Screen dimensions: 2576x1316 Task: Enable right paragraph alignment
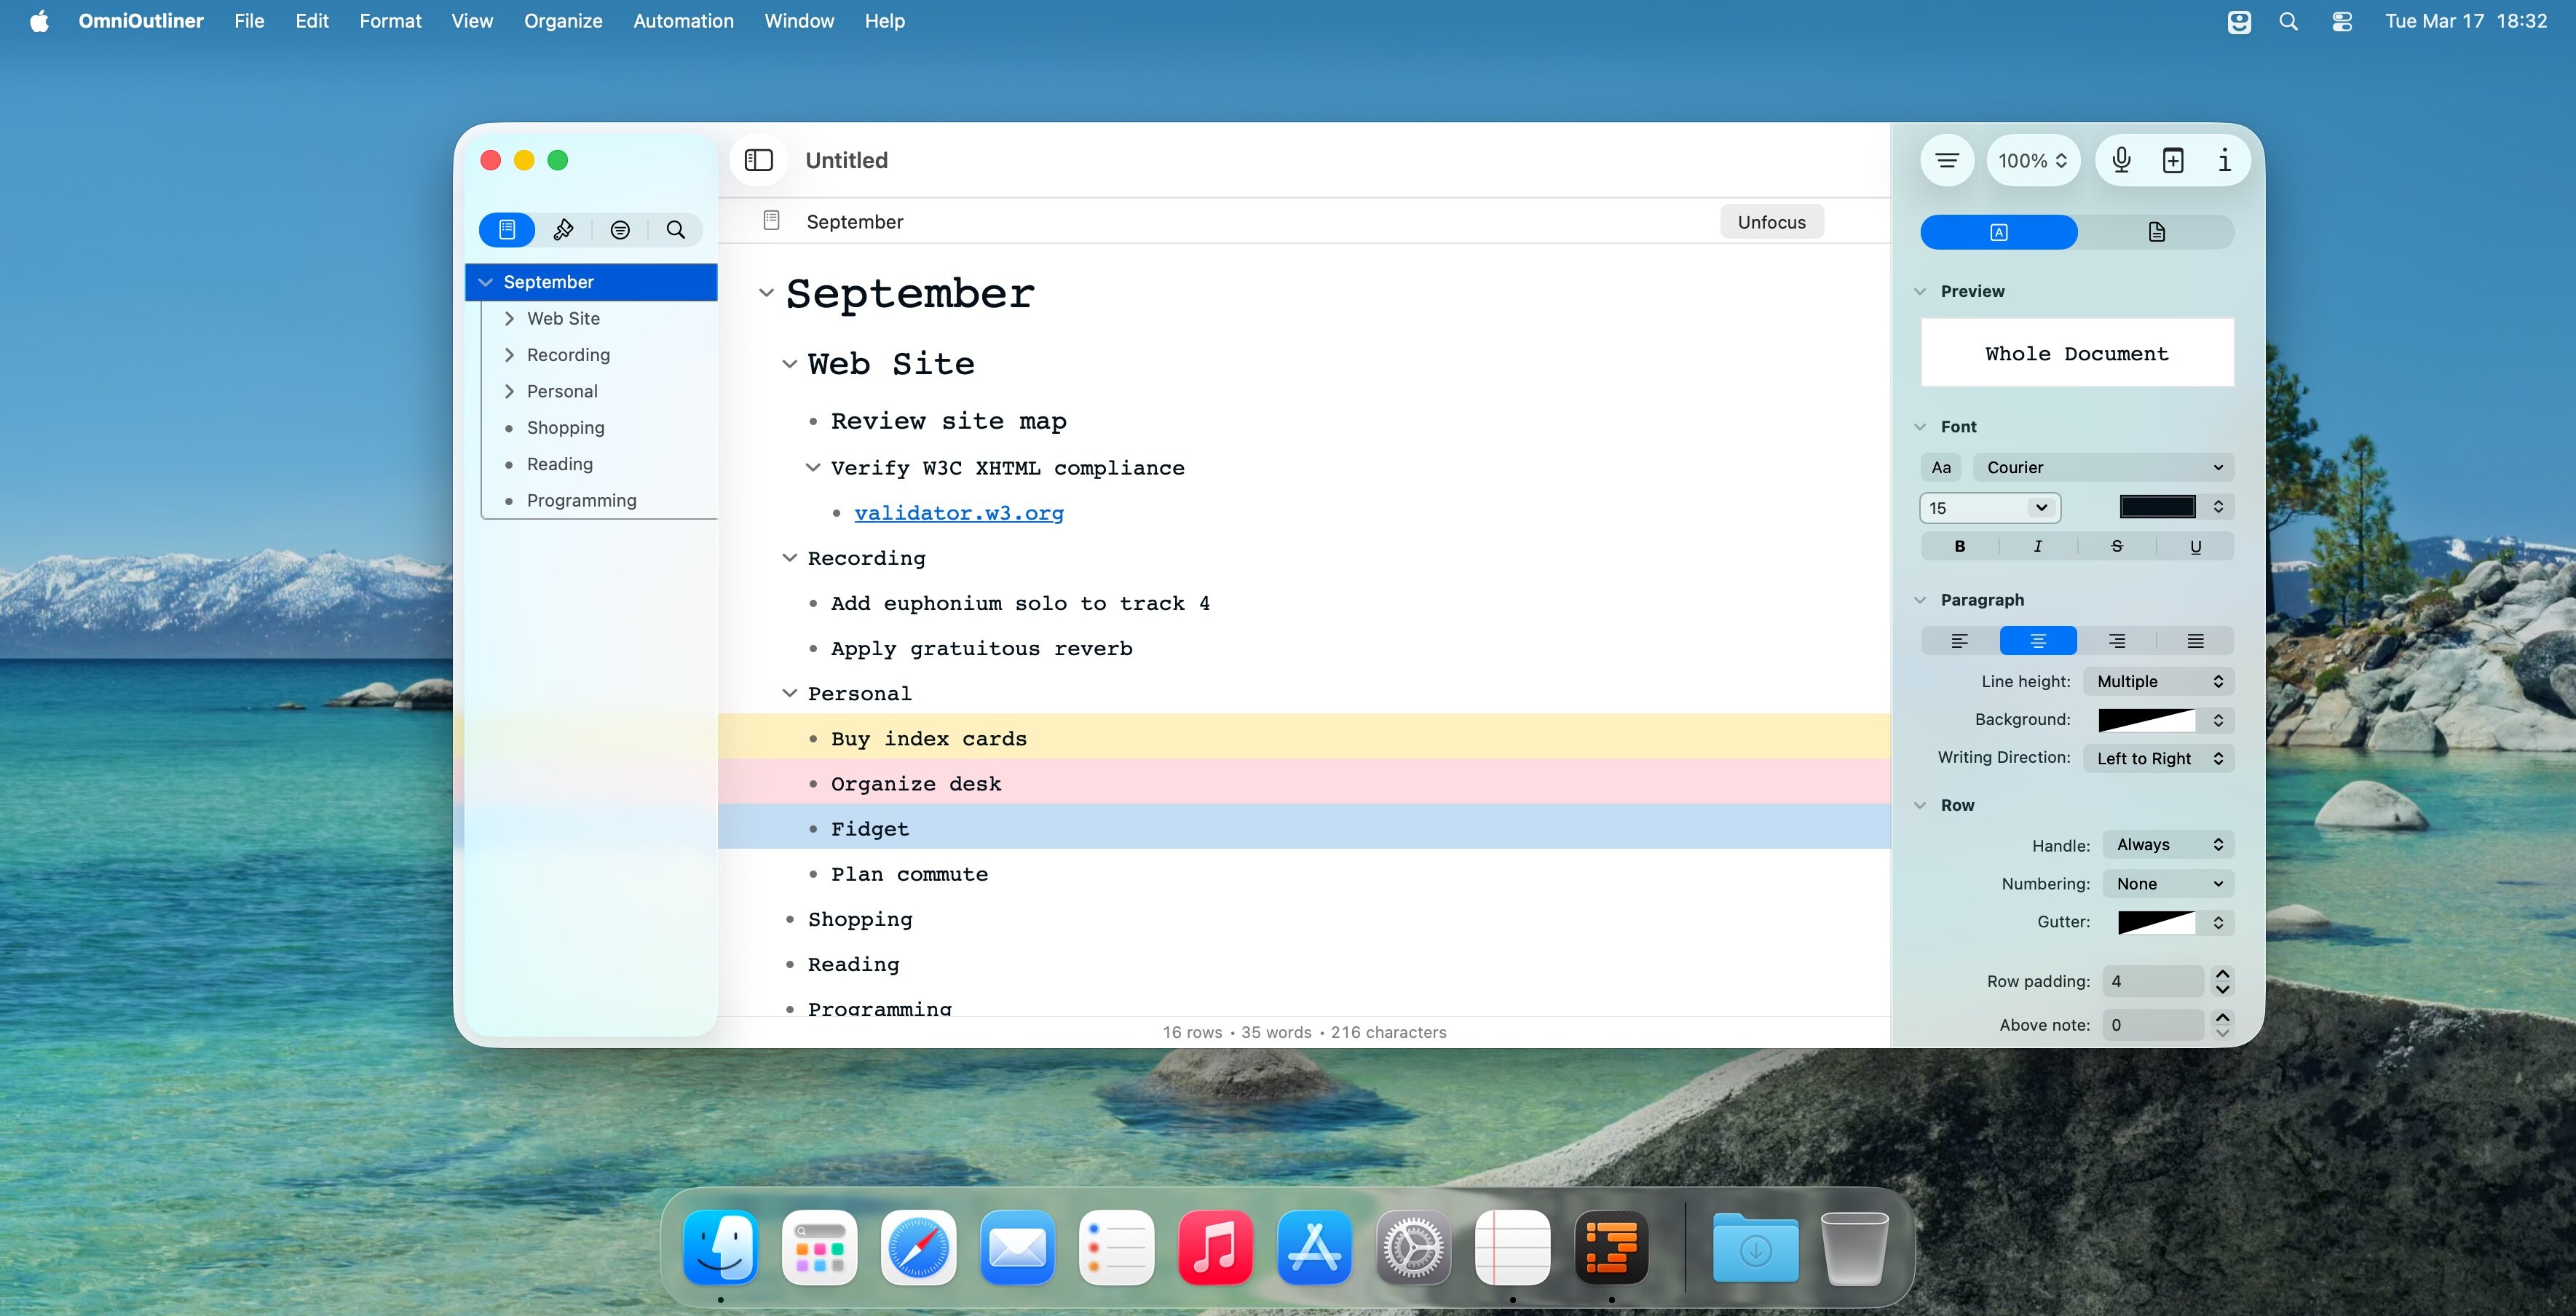click(2116, 641)
